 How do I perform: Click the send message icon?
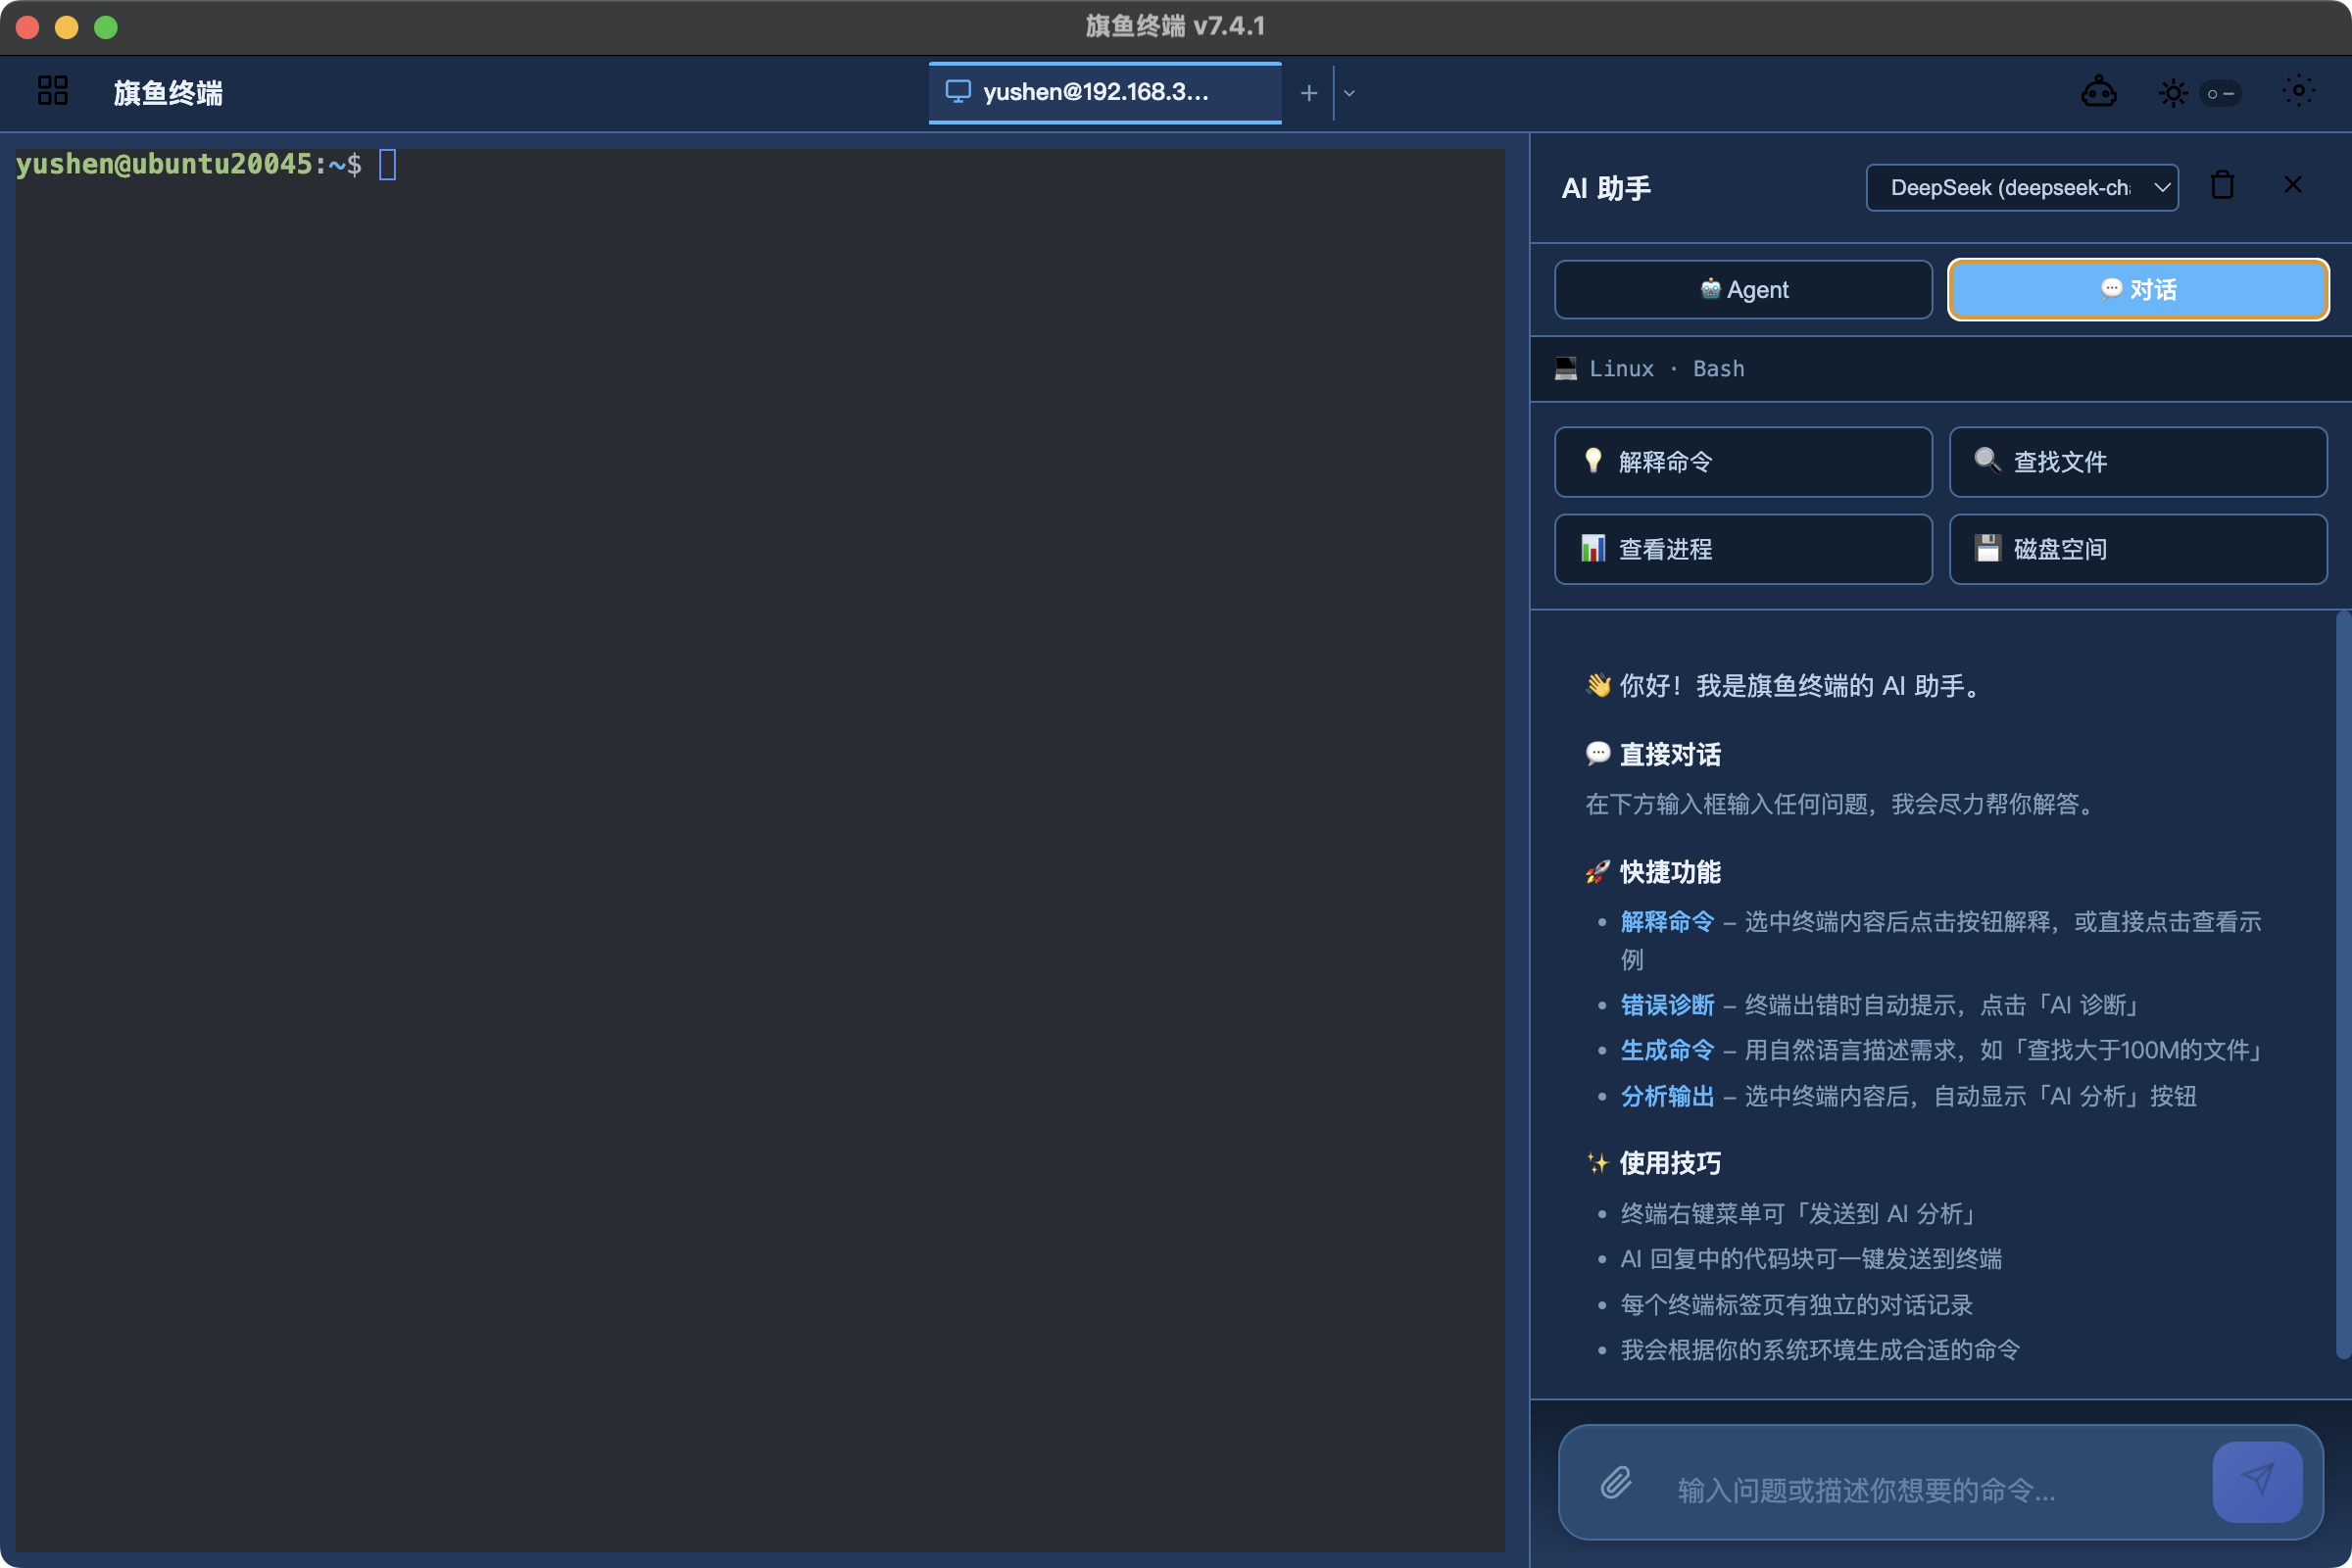point(2258,1482)
